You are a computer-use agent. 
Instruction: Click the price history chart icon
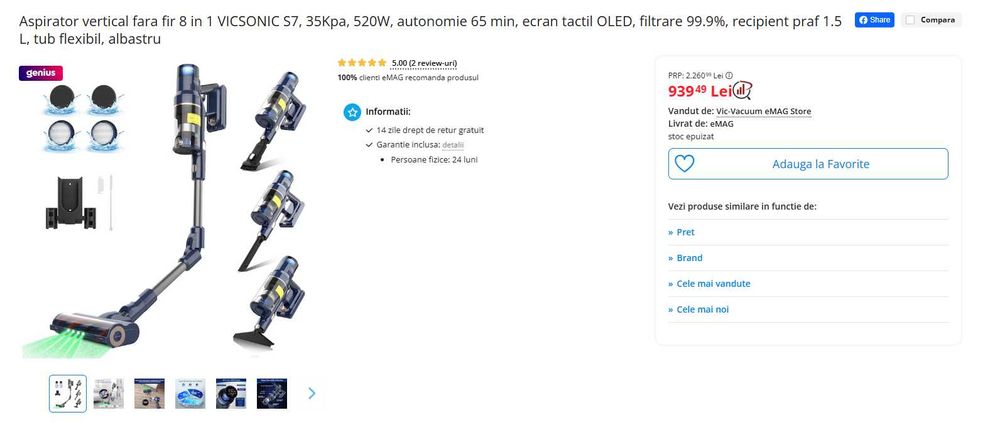coord(742,91)
